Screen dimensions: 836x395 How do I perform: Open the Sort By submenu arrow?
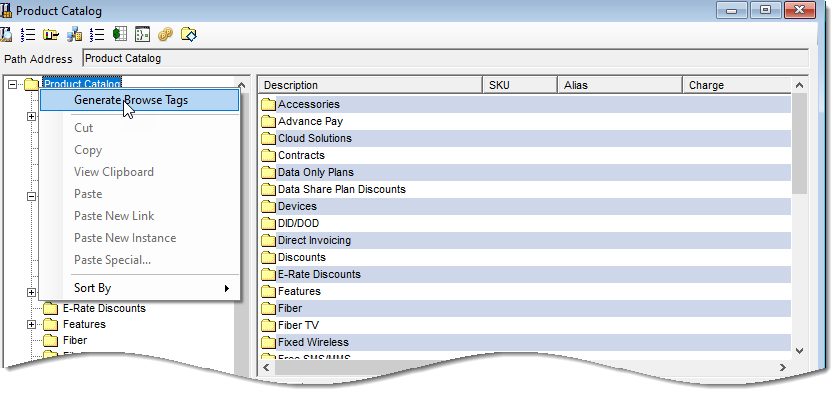[x=227, y=288]
